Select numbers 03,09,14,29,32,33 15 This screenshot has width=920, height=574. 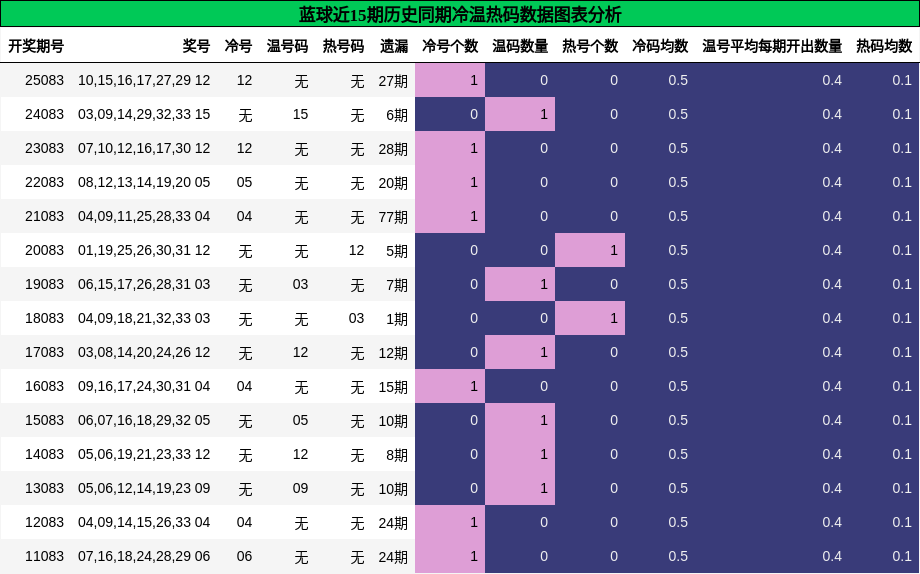[x=144, y=114]
